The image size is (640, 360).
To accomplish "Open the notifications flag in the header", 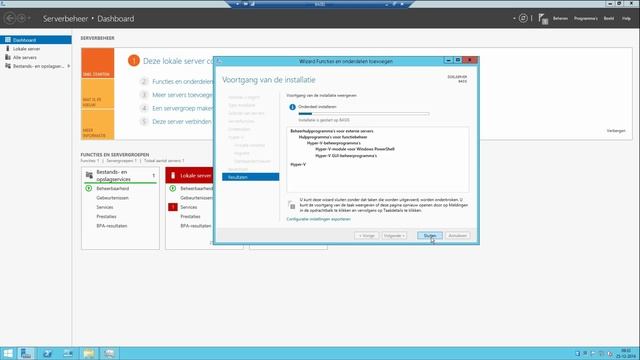I will coord(542,19).
